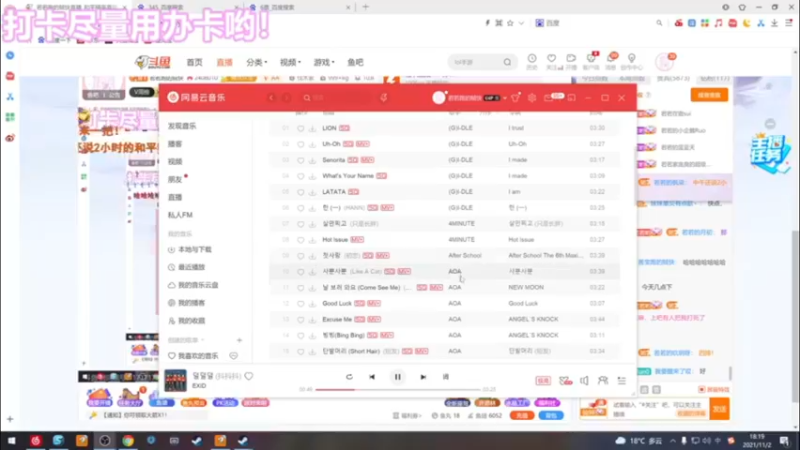The height and width of the screenshot is (450, 800).
Task: Switch NetEase to mini player mode
Action: [571, 97]
